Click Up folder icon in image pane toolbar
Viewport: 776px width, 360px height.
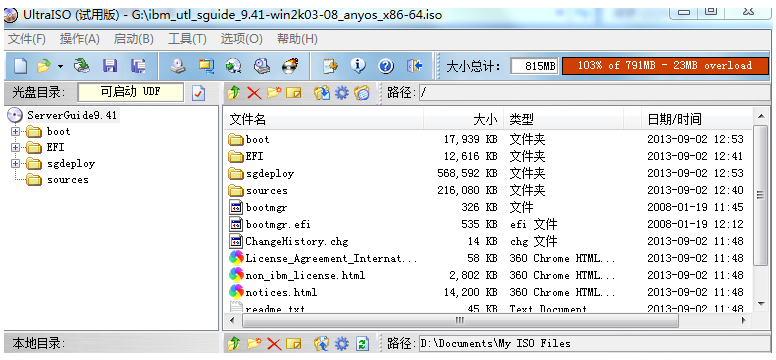(x=234, y=93)
